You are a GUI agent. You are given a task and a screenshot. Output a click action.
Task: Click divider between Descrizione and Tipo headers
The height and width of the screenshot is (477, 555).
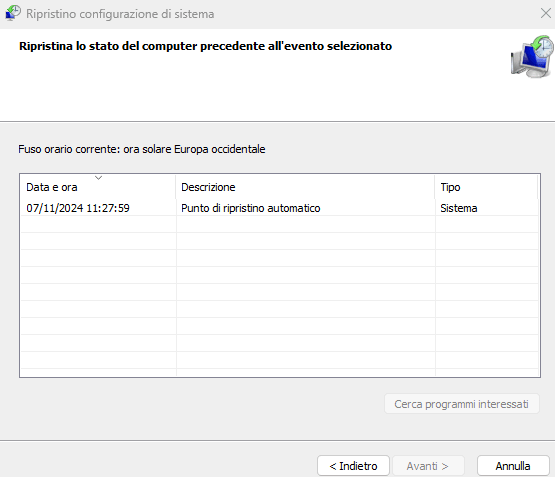(435, 187)
